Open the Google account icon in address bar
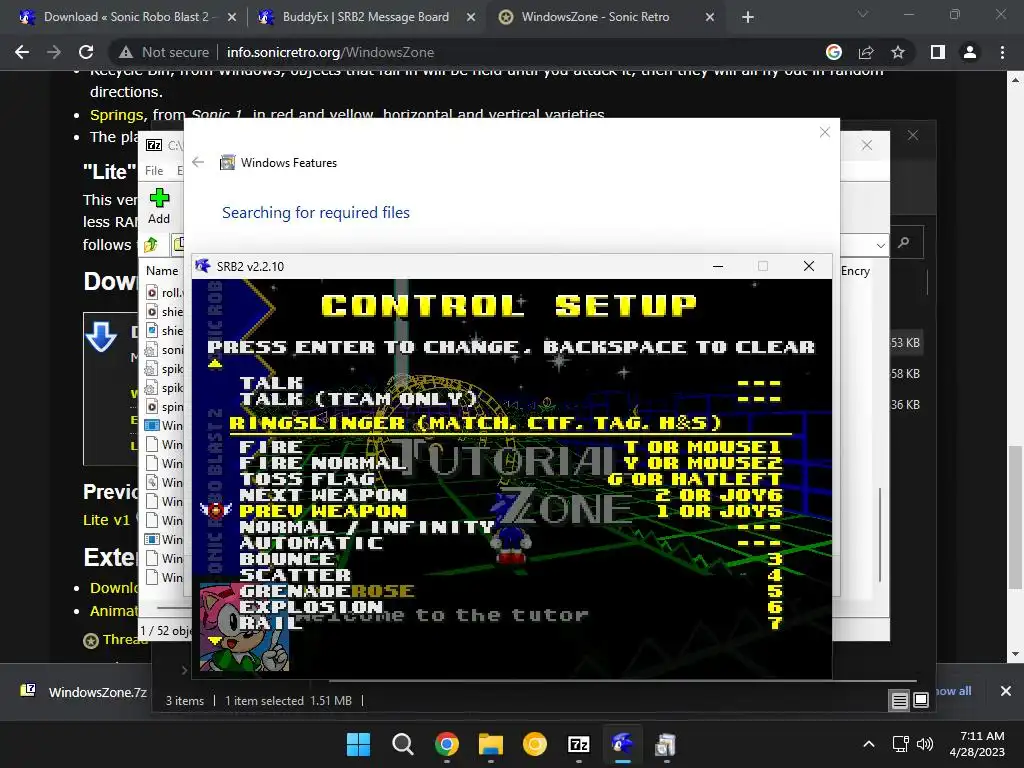 click(834, 52)
